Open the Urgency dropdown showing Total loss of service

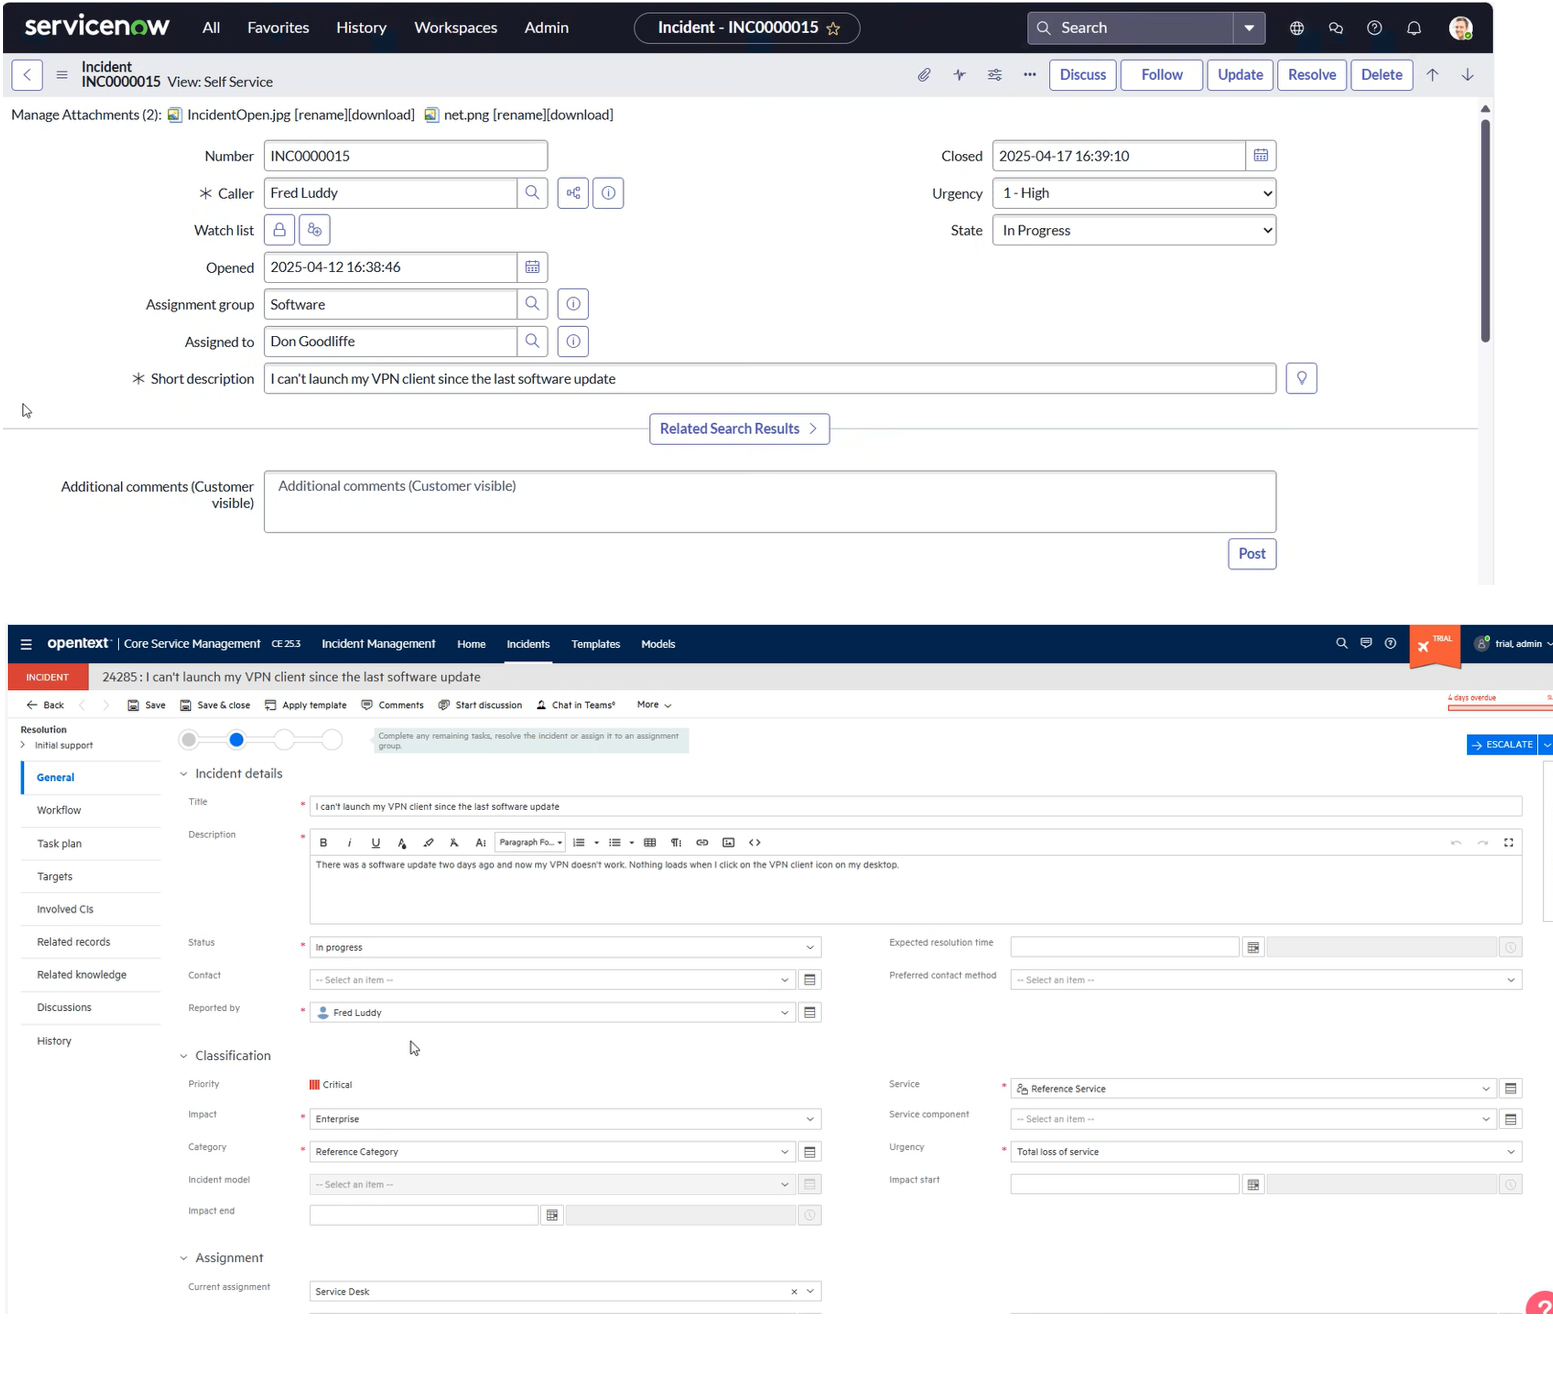(1266, 1152)
